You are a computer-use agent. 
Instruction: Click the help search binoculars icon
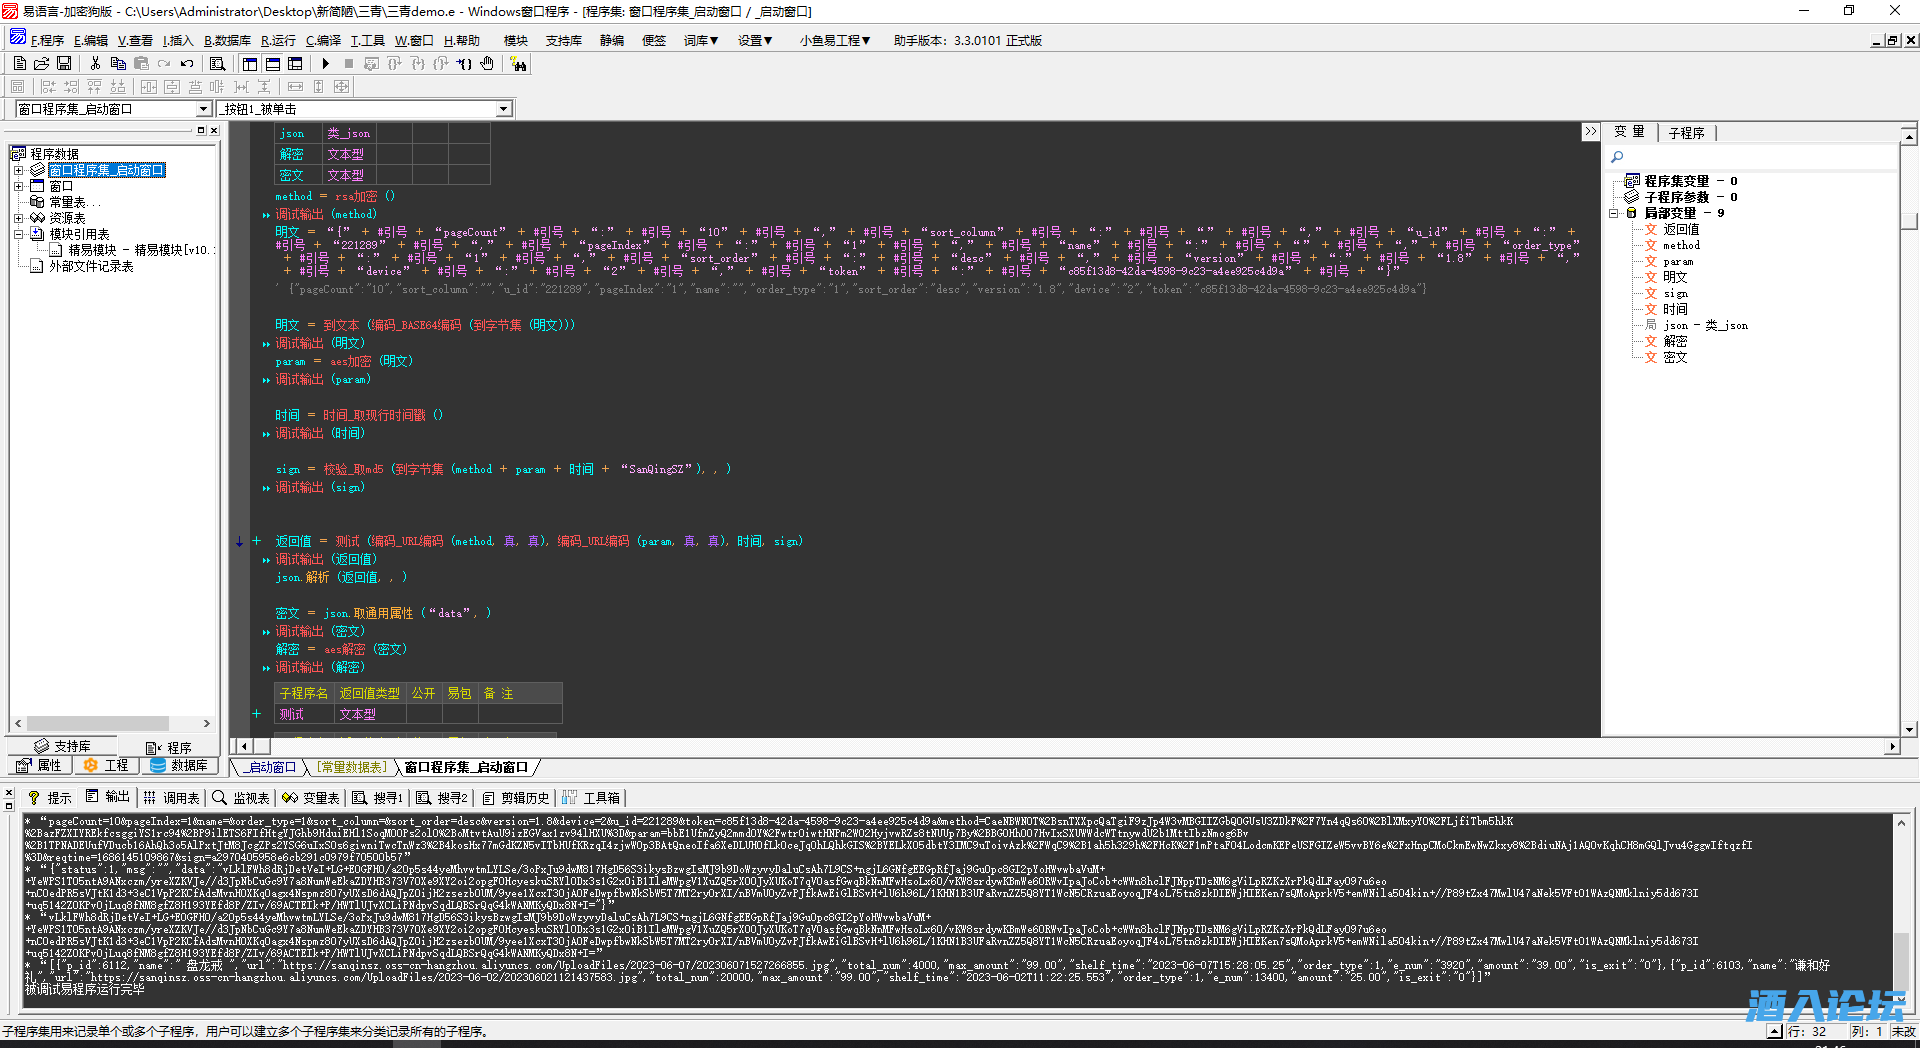pyautogui.click(x=518, y=64)
